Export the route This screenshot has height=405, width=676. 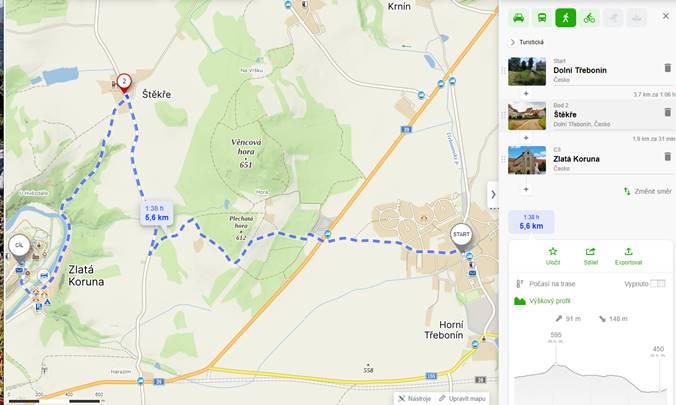pos(628,256)
